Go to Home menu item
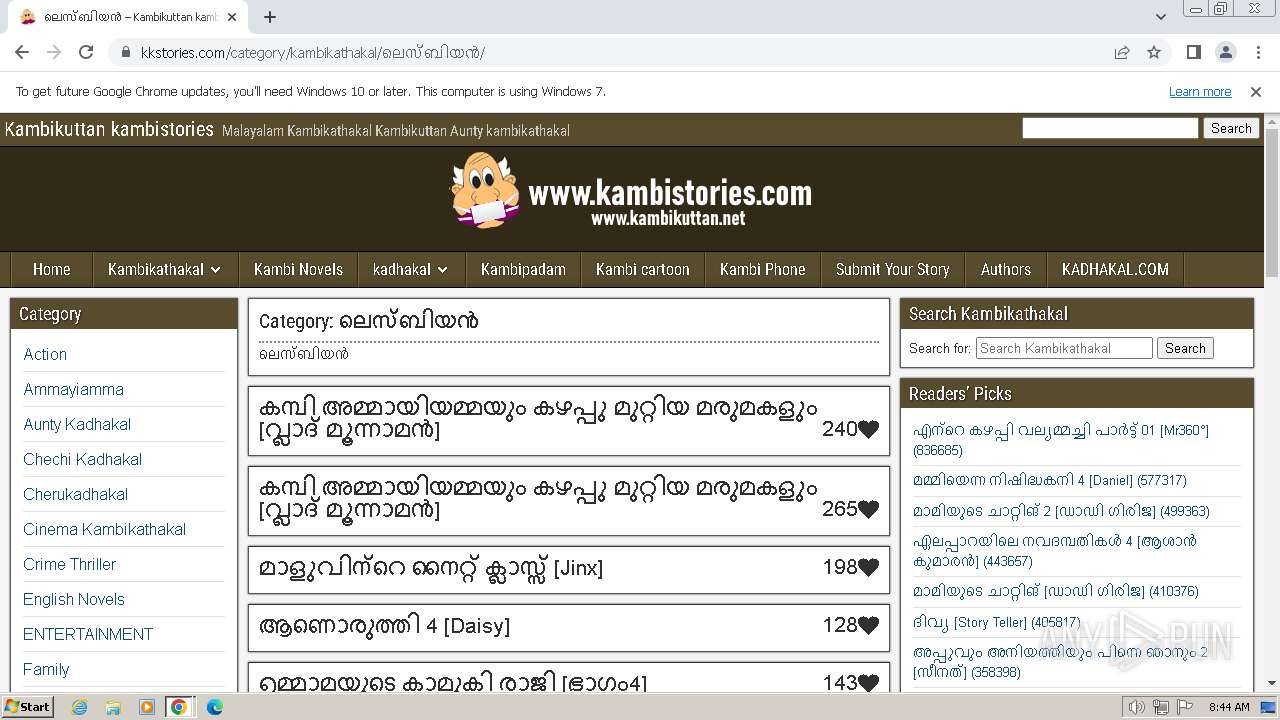Viewport: 1280px width, 720px height. (52, 269)
